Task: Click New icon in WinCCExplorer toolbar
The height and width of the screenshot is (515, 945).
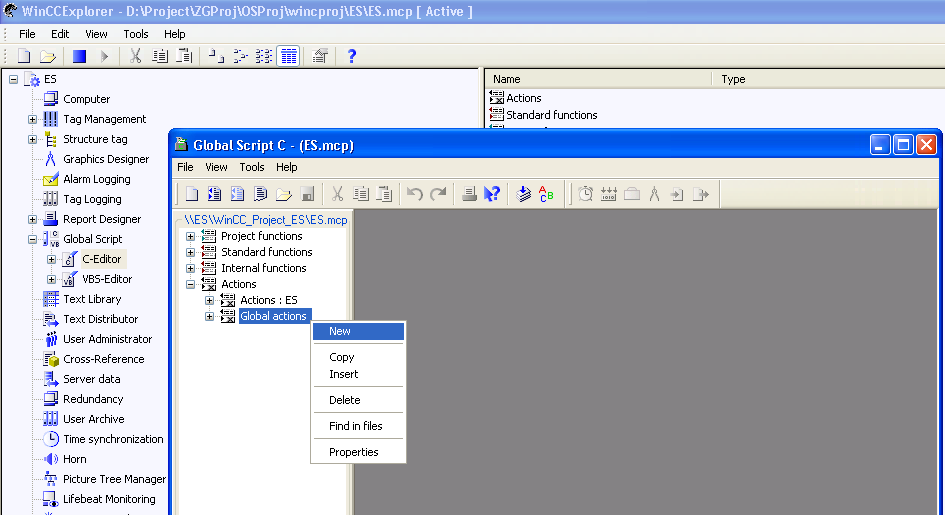Action: (x=24, y=56)
